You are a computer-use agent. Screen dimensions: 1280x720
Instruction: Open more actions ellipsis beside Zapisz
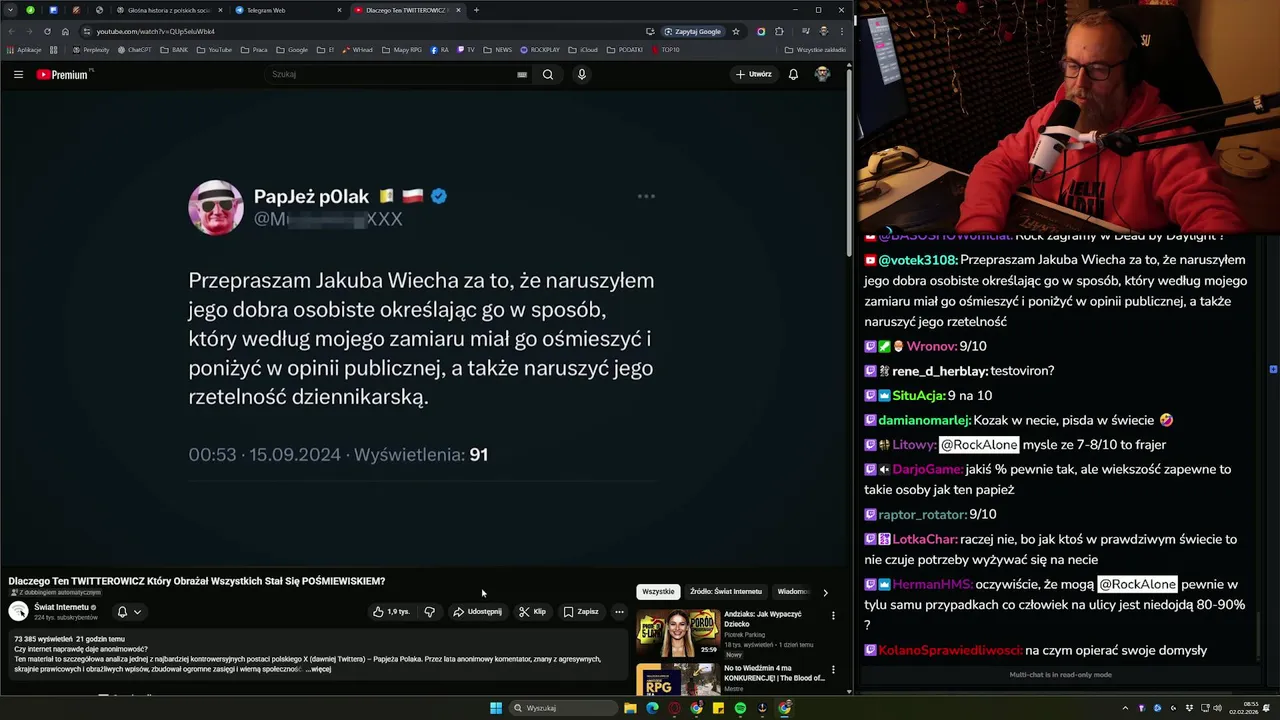click(619, 611)
